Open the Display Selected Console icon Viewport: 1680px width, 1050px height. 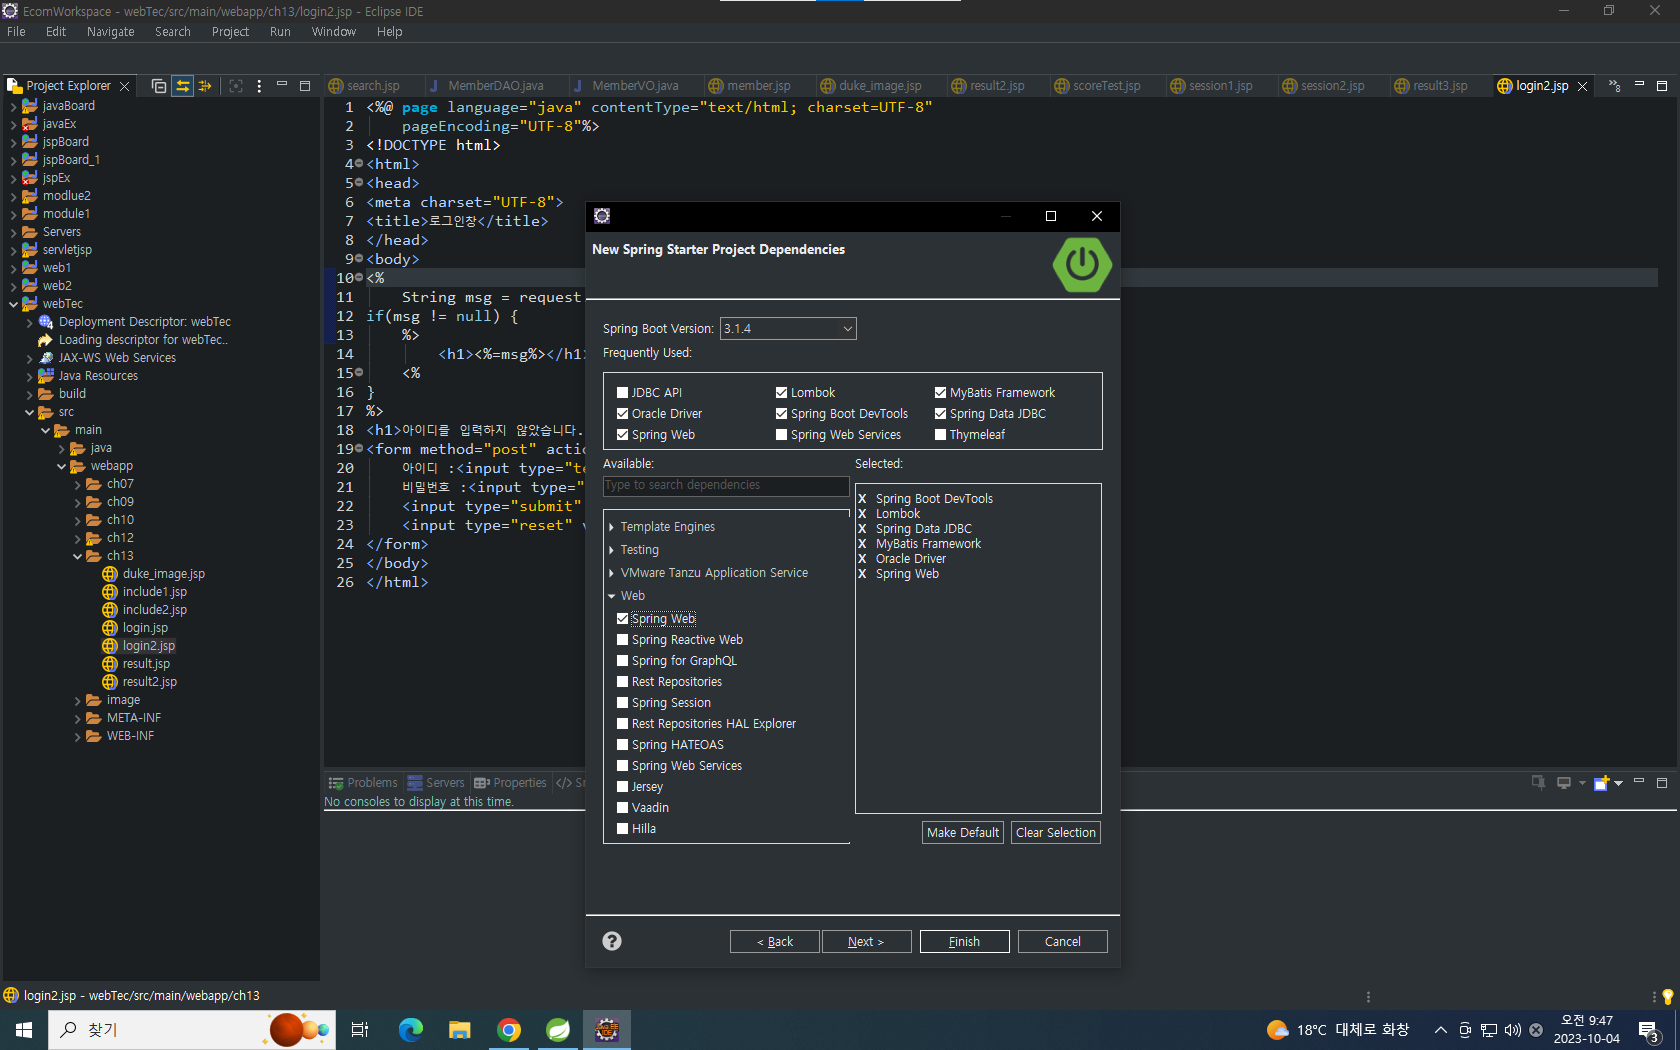point(1564,783)
